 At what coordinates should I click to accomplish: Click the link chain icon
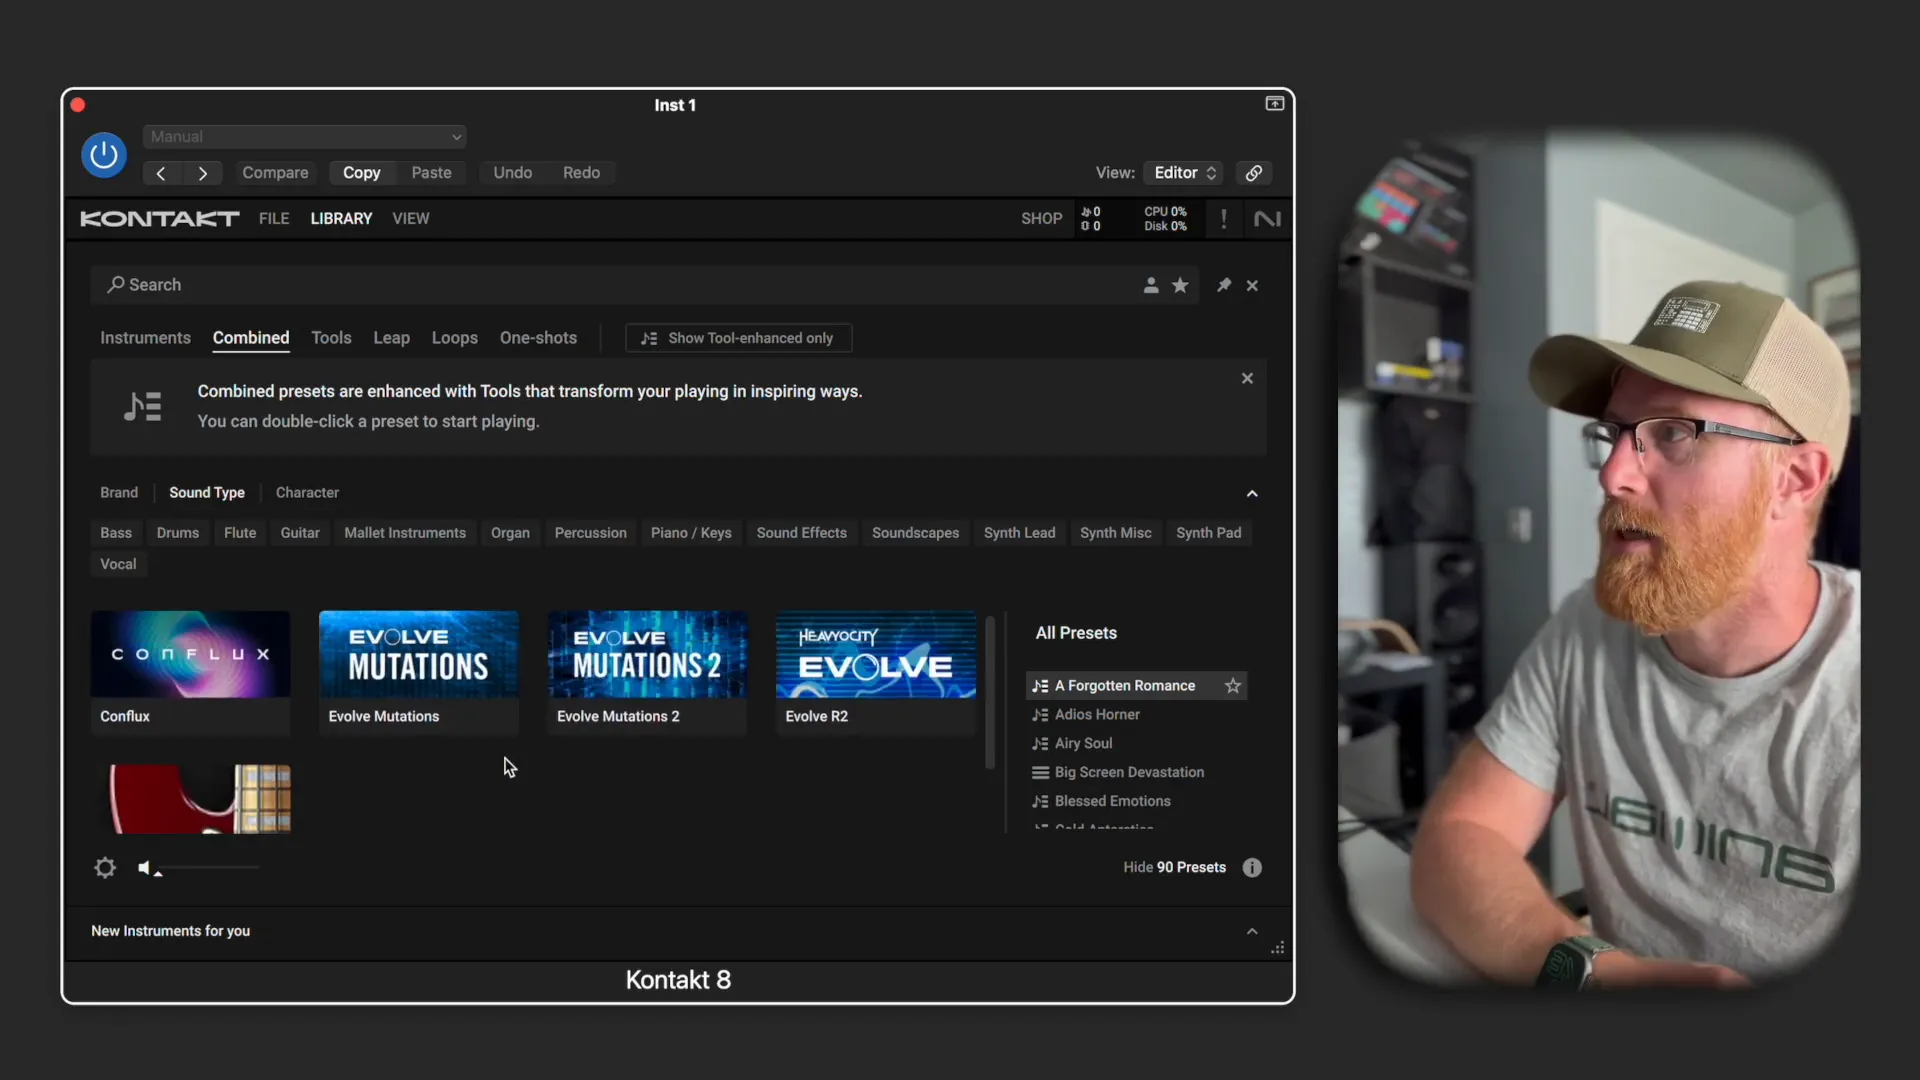coord(1253,173)
